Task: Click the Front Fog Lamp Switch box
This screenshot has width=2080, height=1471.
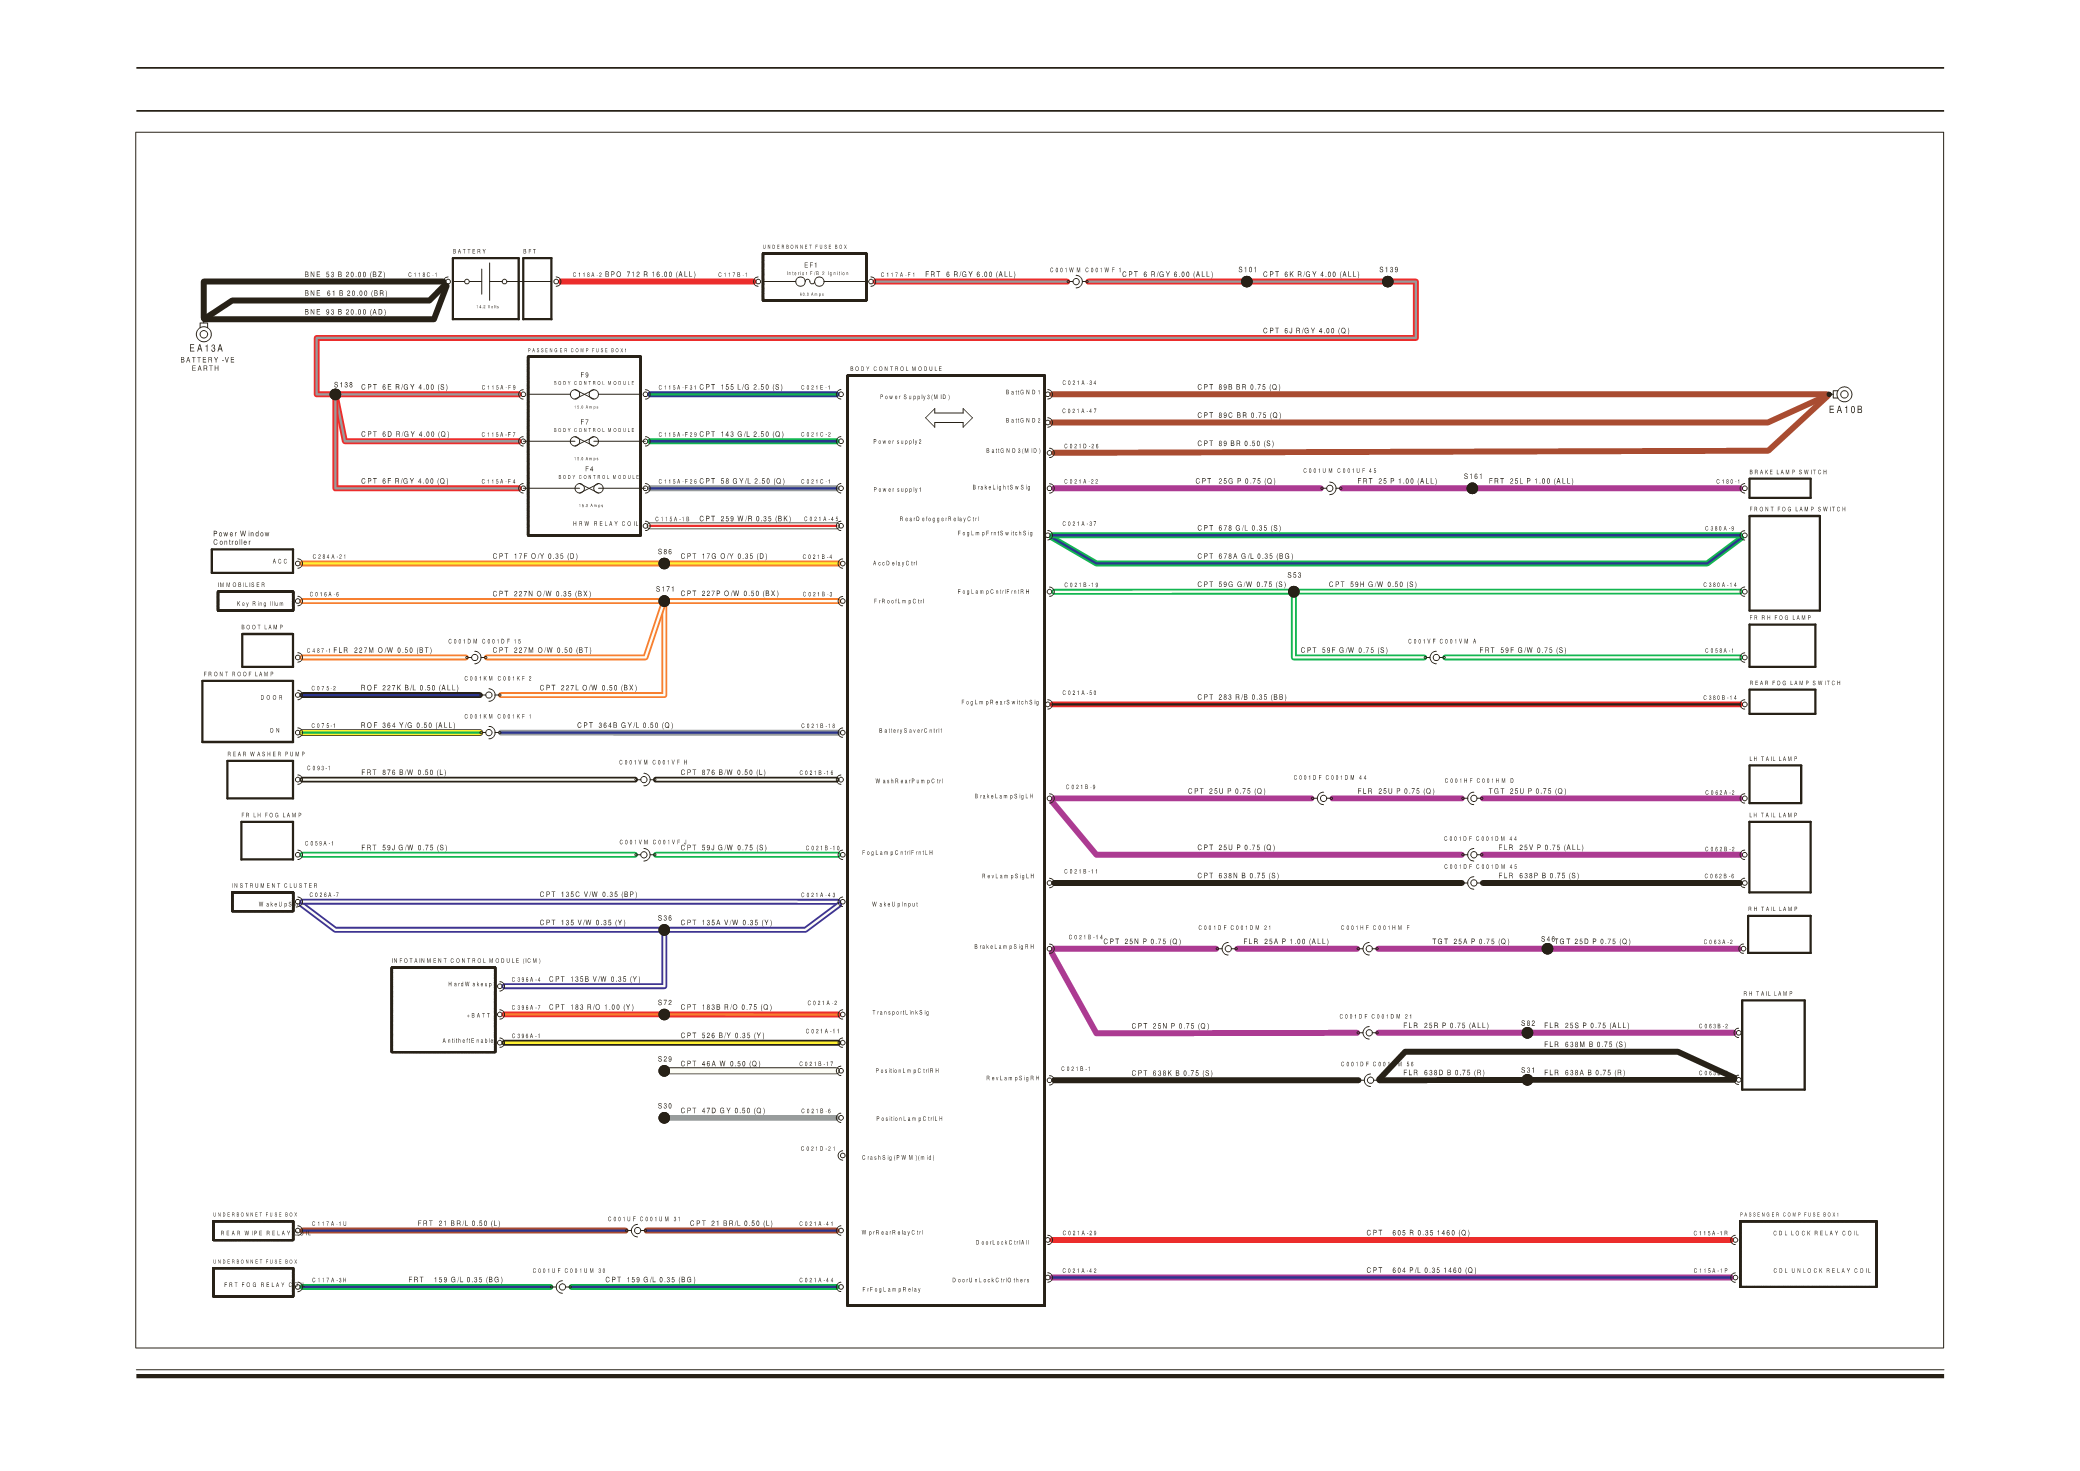Action: 1783,563
